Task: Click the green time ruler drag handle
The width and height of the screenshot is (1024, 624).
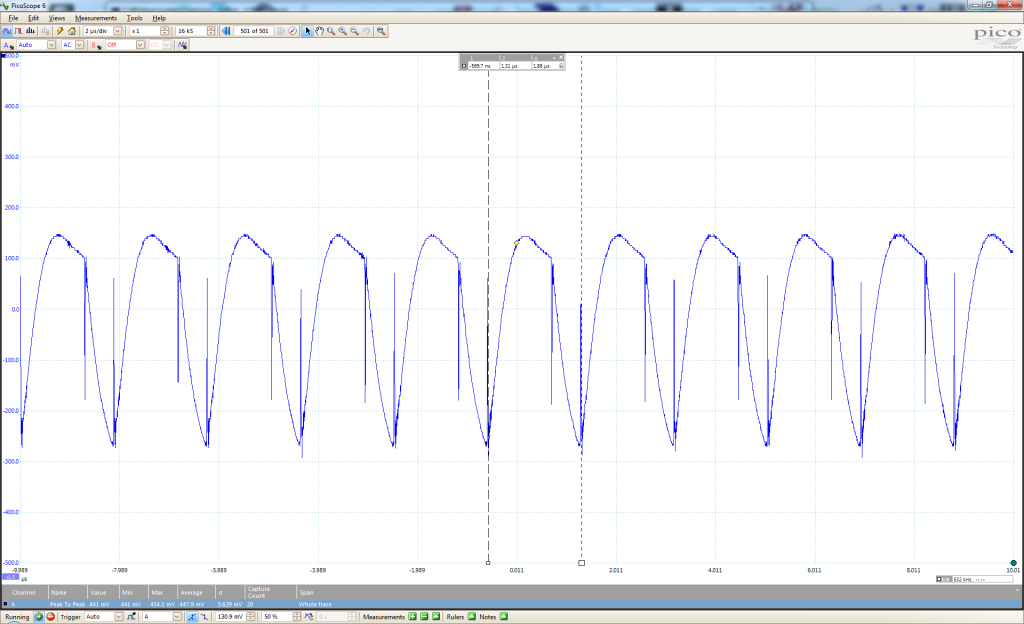Action: 1014,563
